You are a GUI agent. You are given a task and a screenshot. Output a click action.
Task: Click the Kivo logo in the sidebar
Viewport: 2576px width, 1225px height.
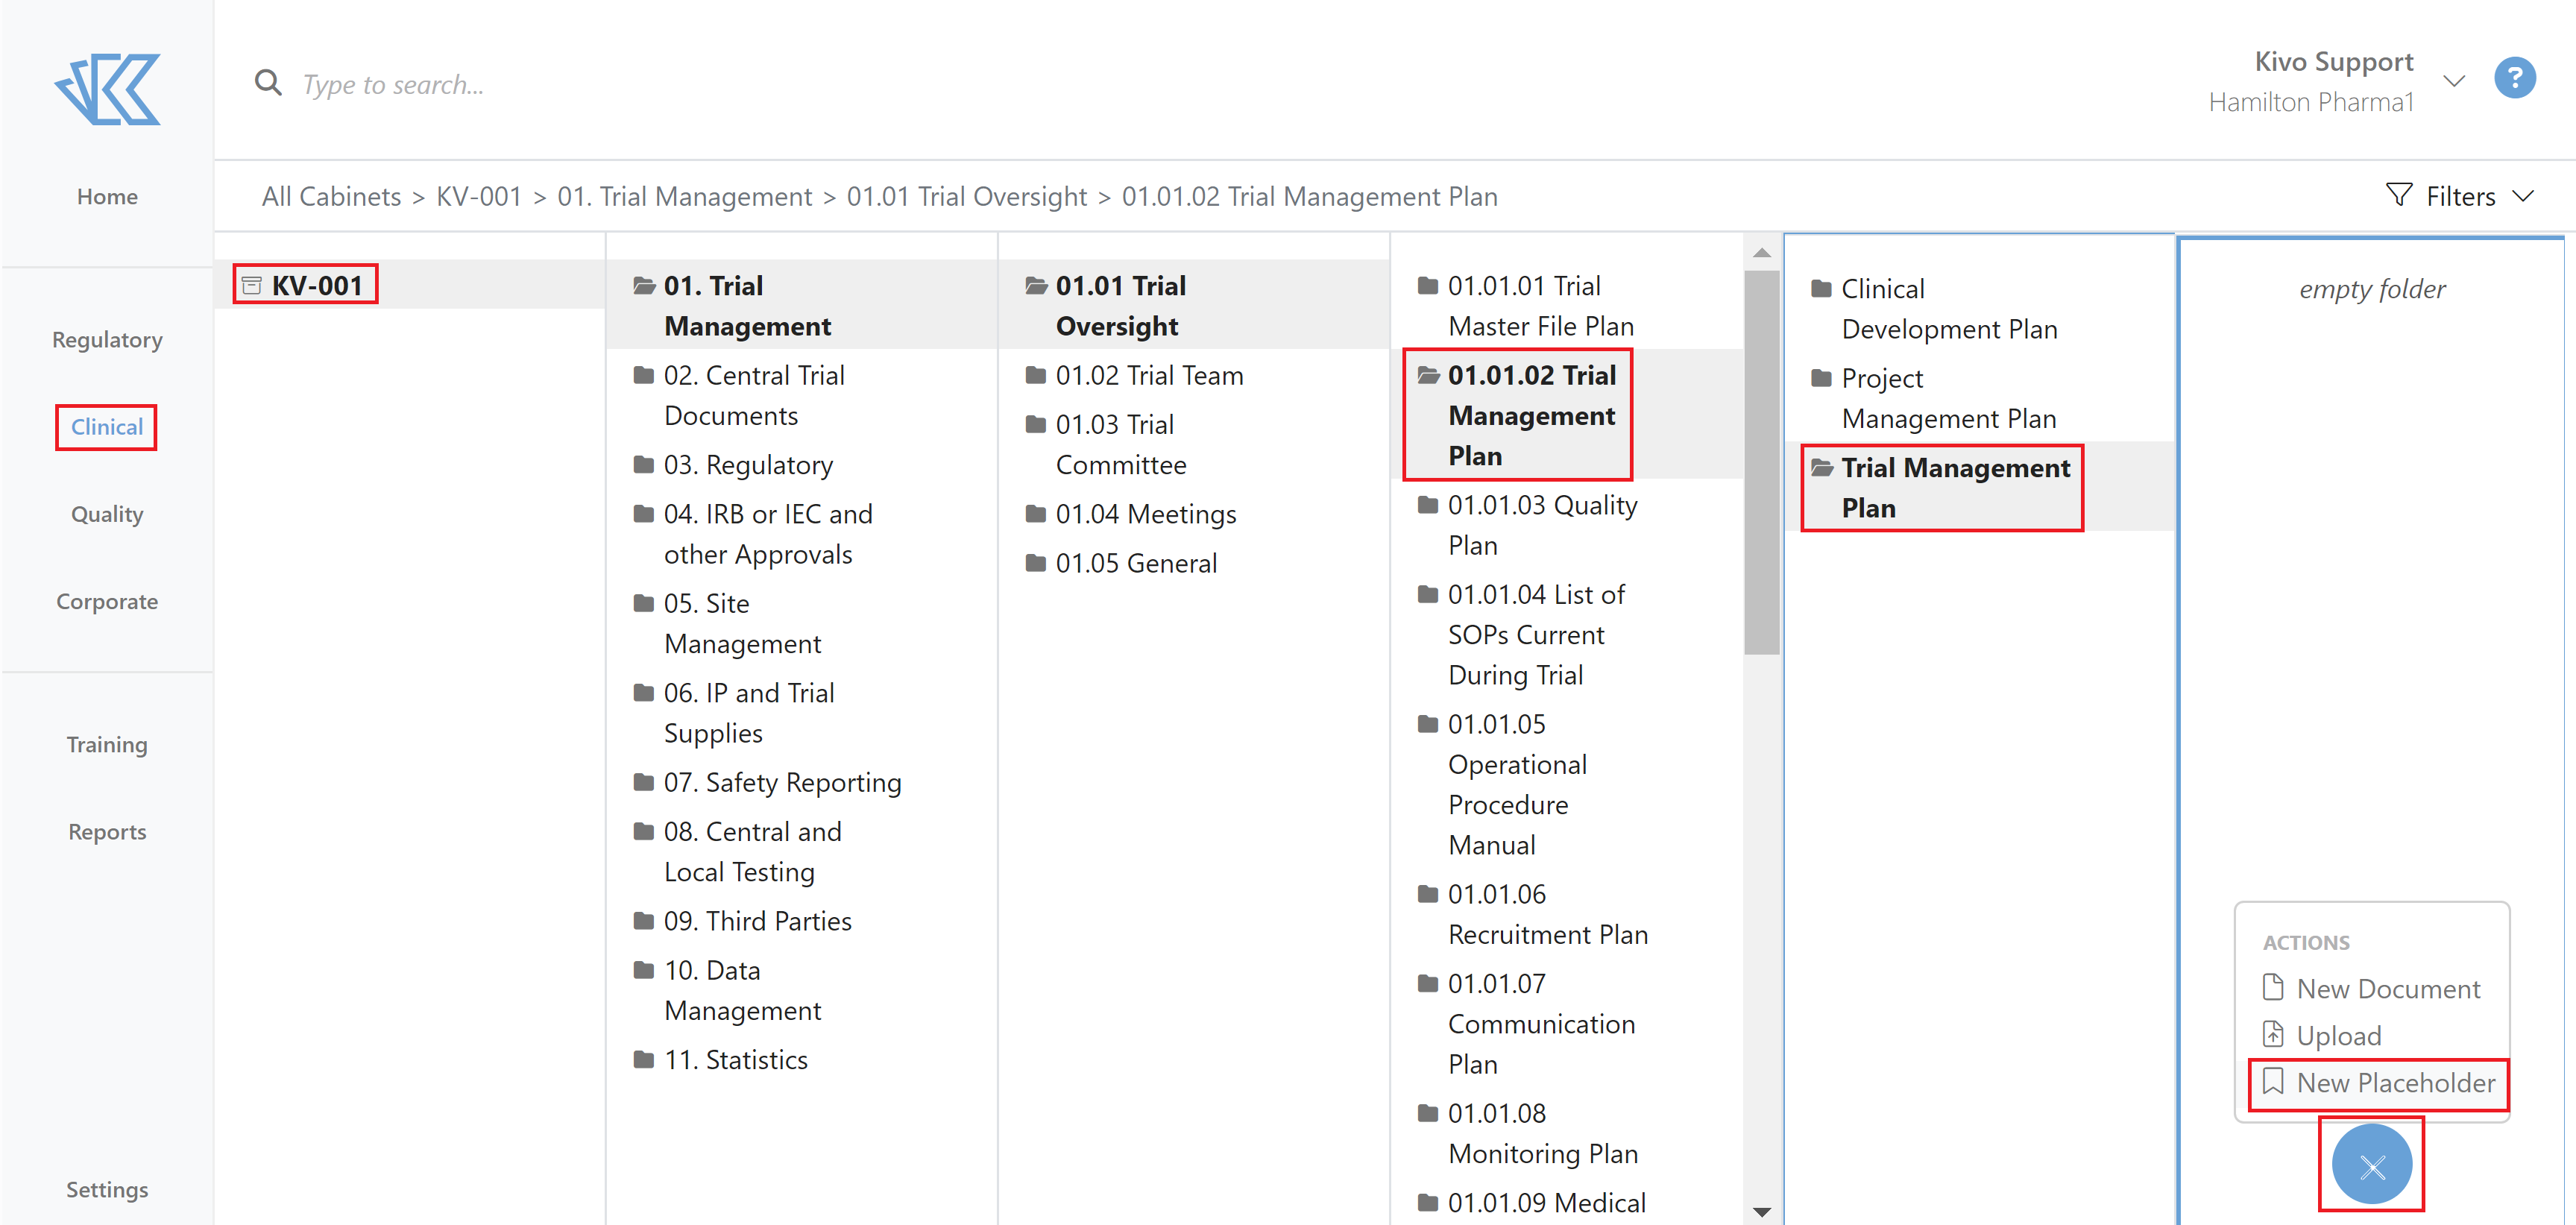(x=106, y=89)
